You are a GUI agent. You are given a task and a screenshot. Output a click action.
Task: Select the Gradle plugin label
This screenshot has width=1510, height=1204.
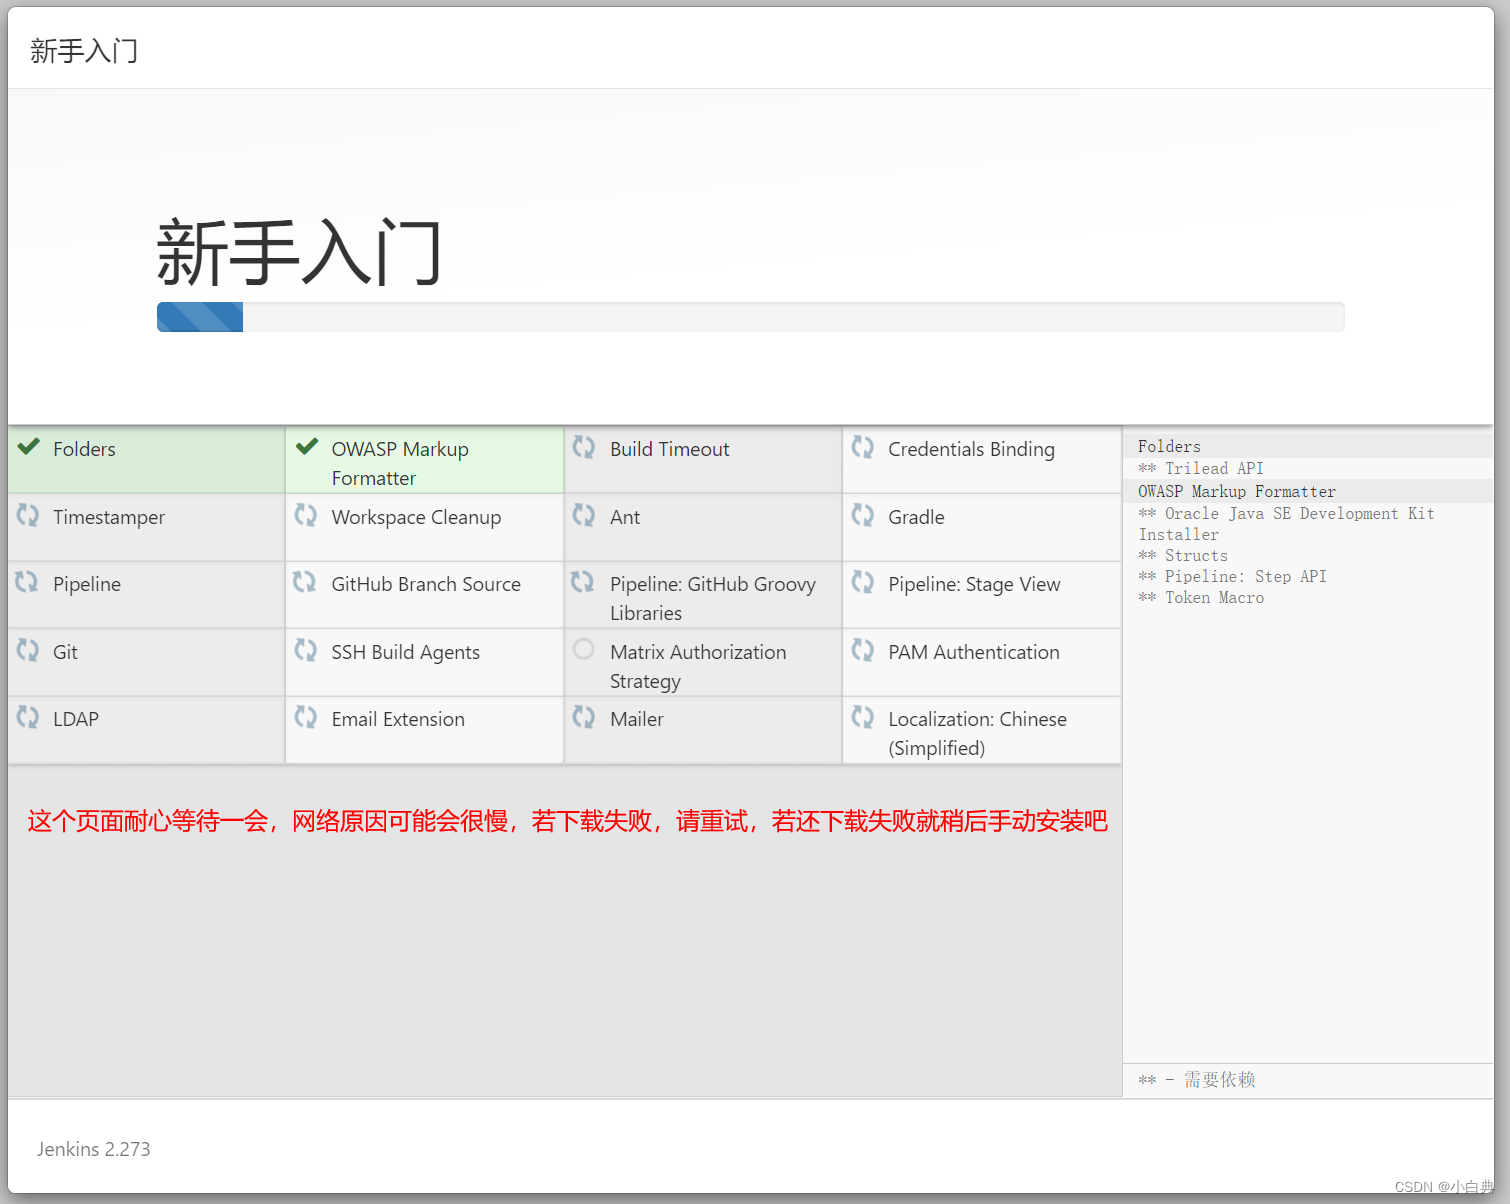coord(916,517)
